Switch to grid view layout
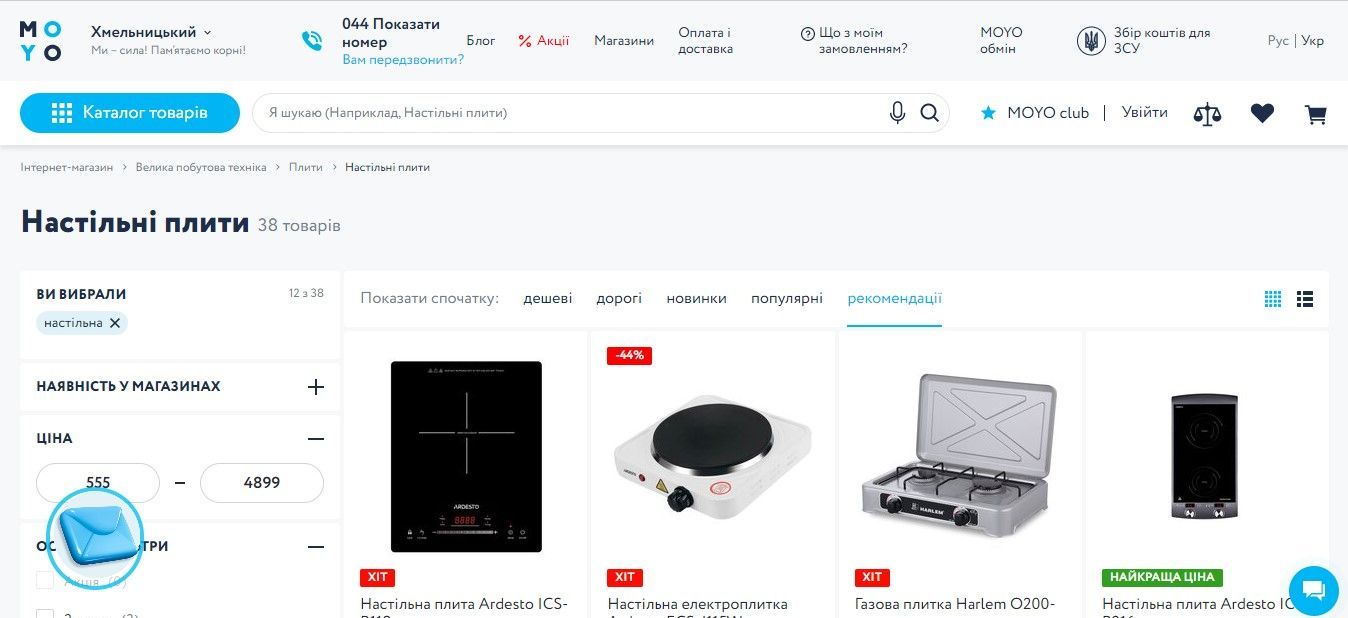Viewport: 1348px width, 618px height. [x=1273, y=299]
